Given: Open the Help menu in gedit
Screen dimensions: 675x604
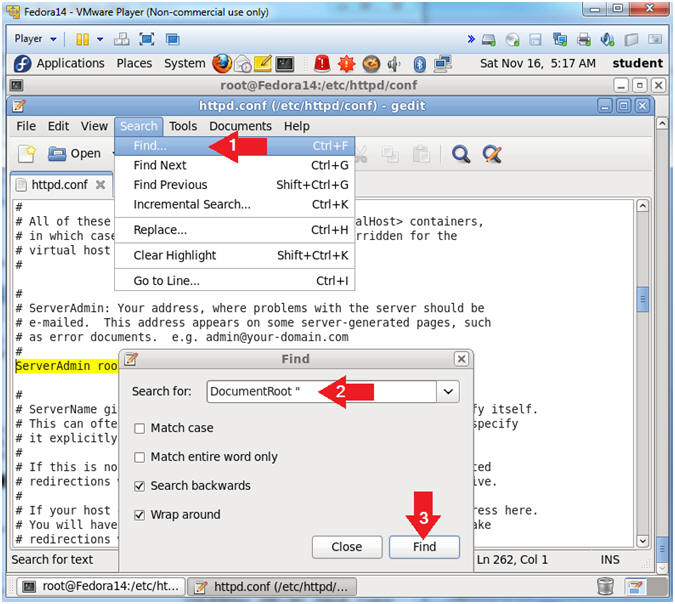Looking at the screenshot, I should point(297,126).
